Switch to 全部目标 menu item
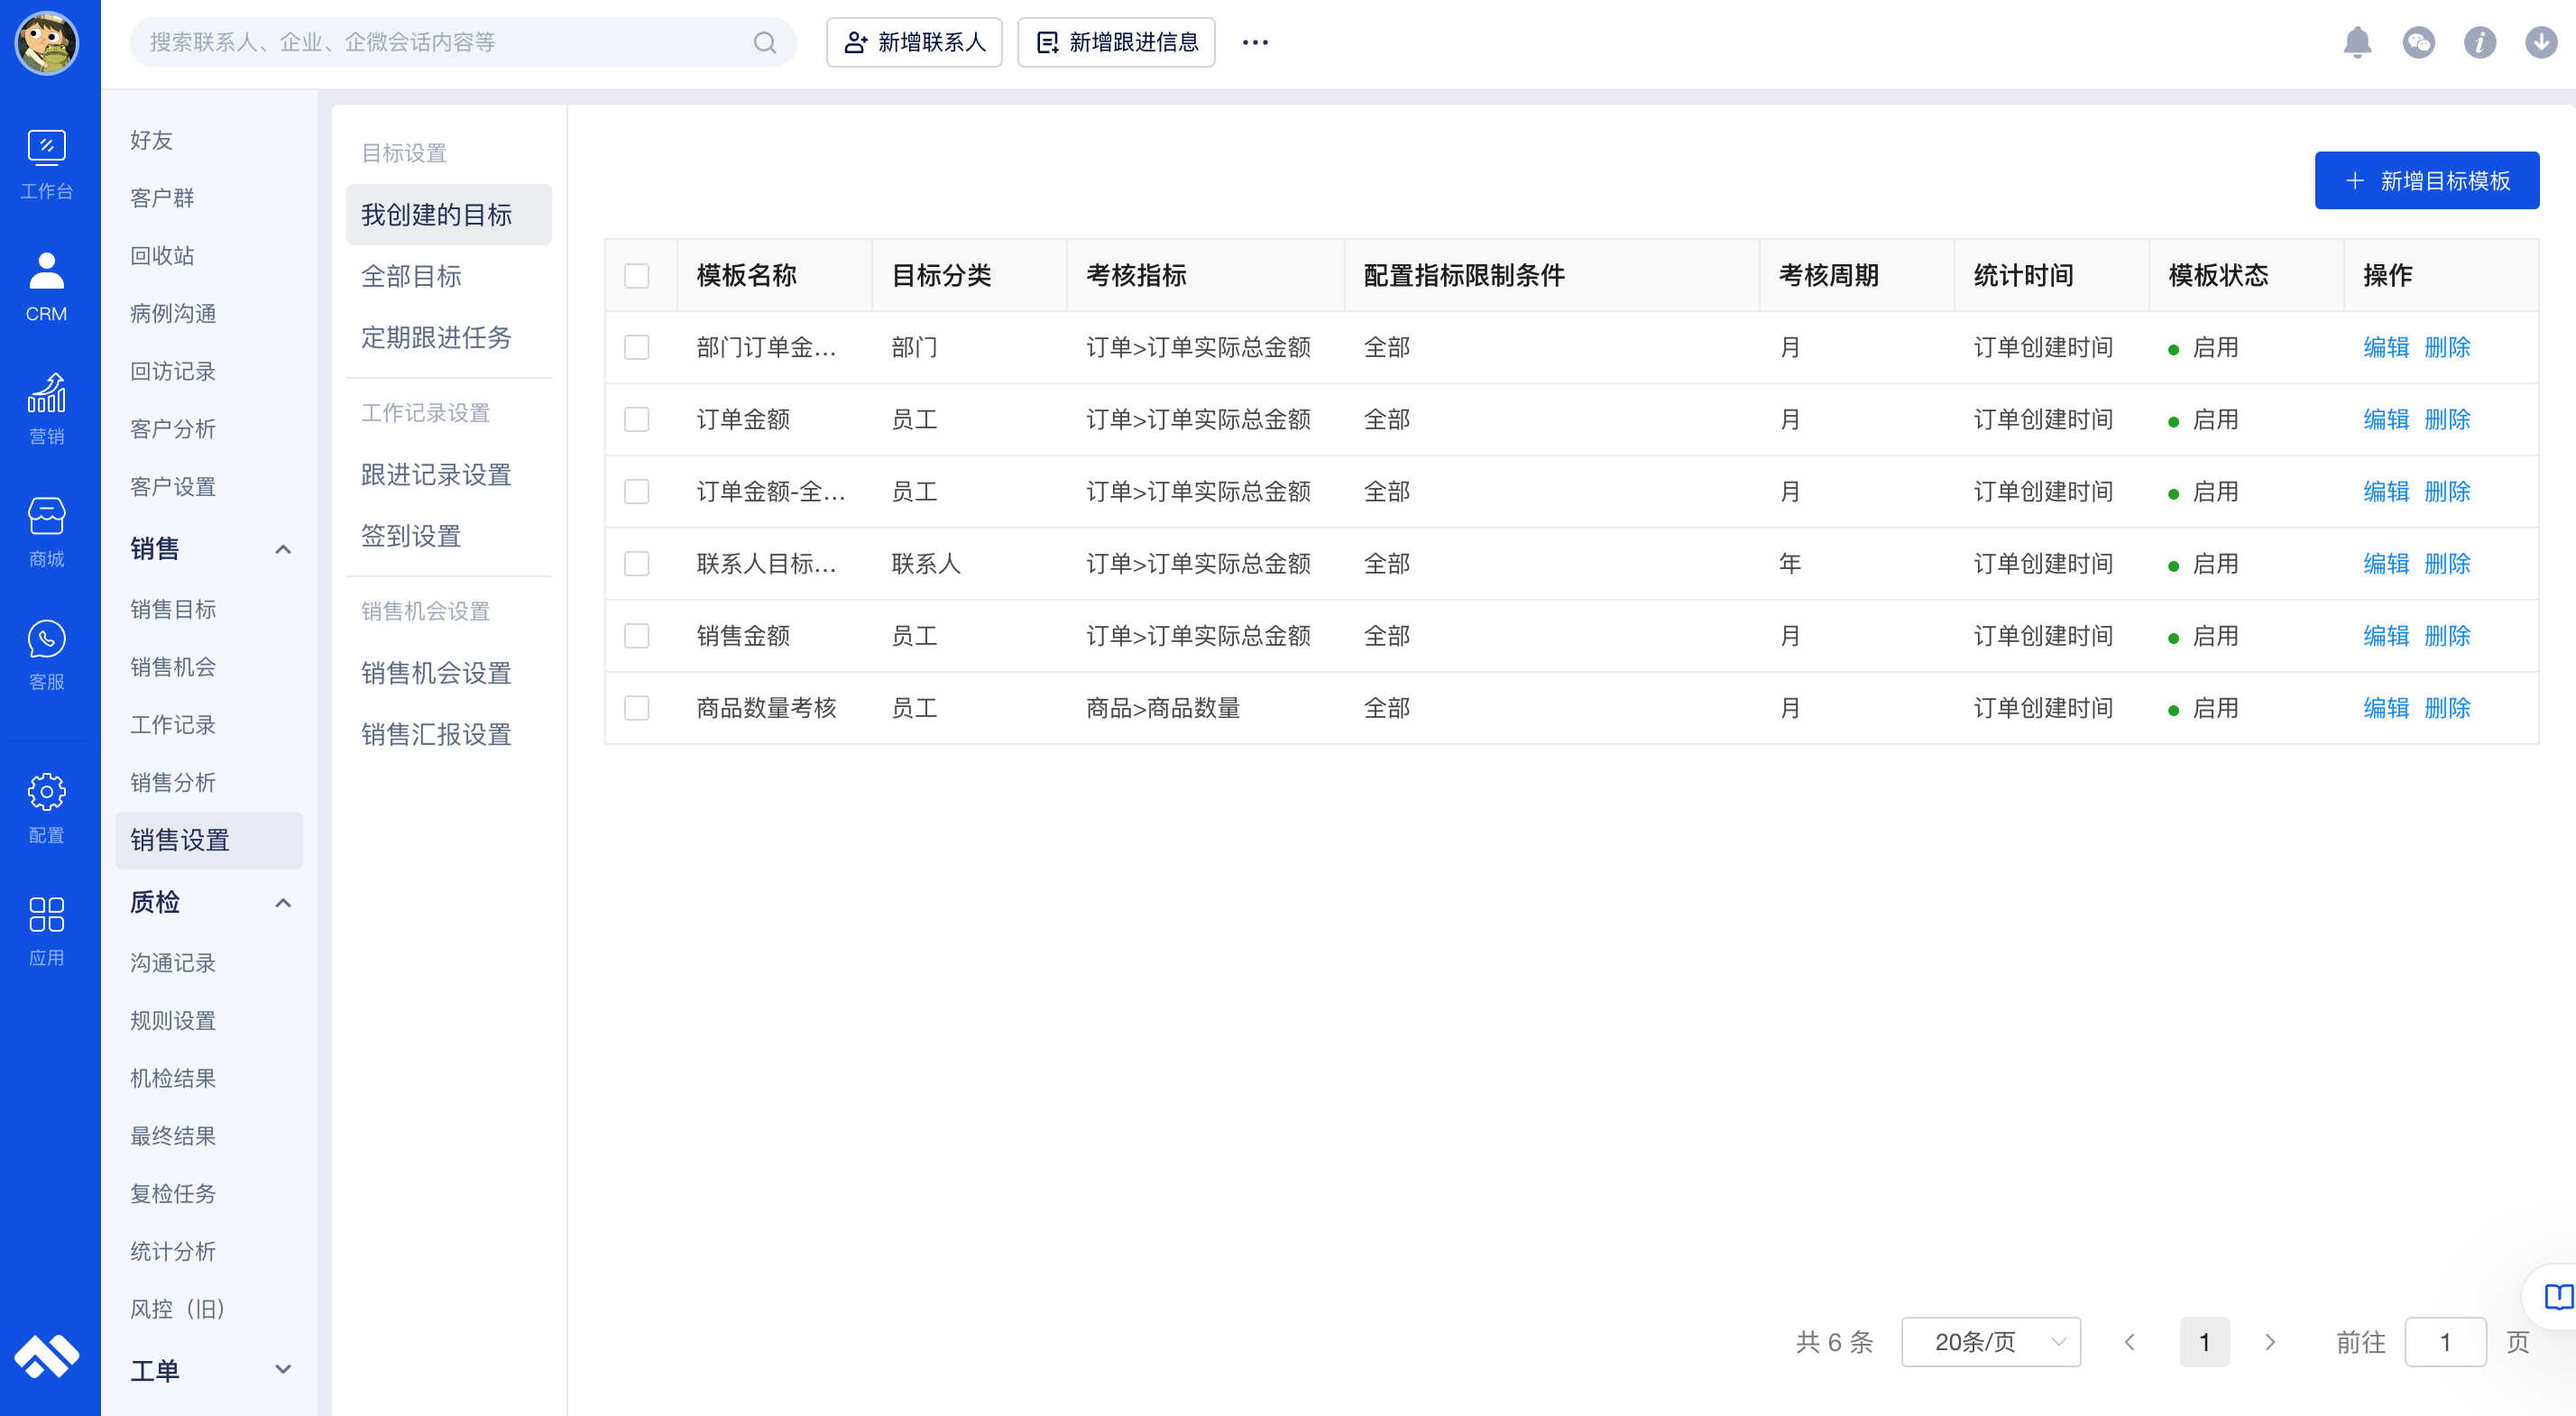 [x=411, y=276]
